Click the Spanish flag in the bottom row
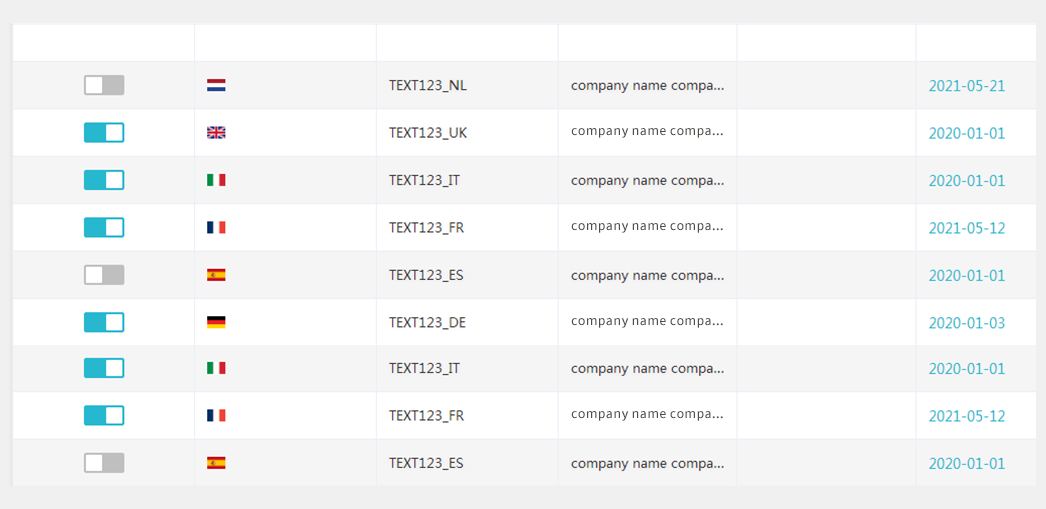Screen dimensions: 1046x509 (216, 463)
